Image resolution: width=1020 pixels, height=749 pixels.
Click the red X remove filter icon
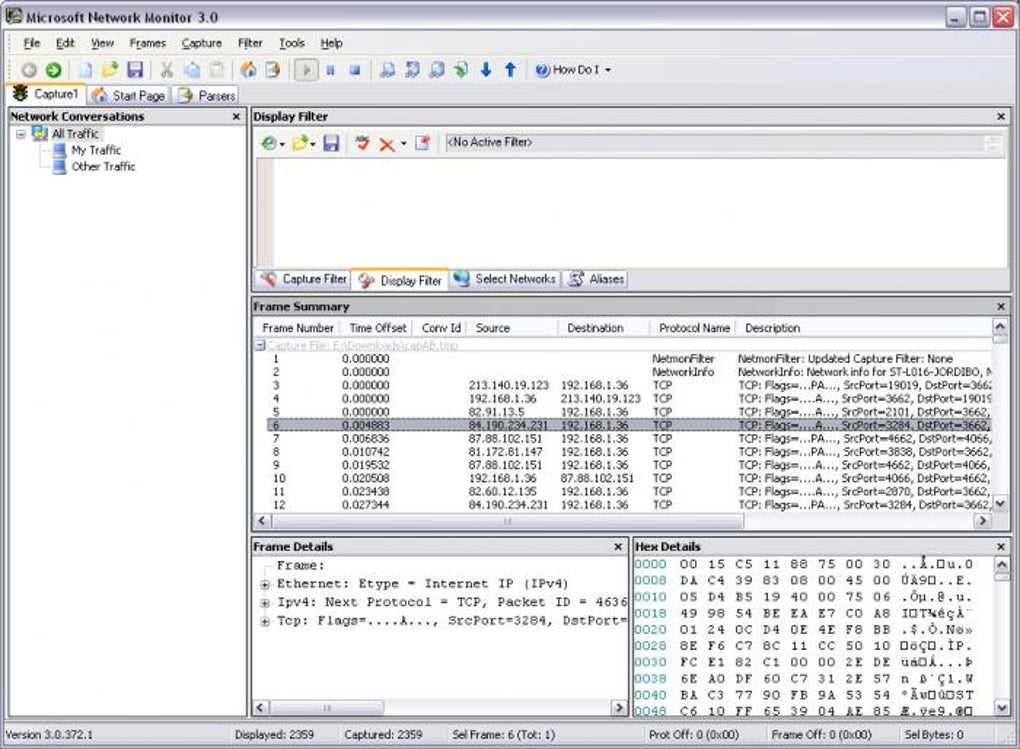tap(386, 144)
